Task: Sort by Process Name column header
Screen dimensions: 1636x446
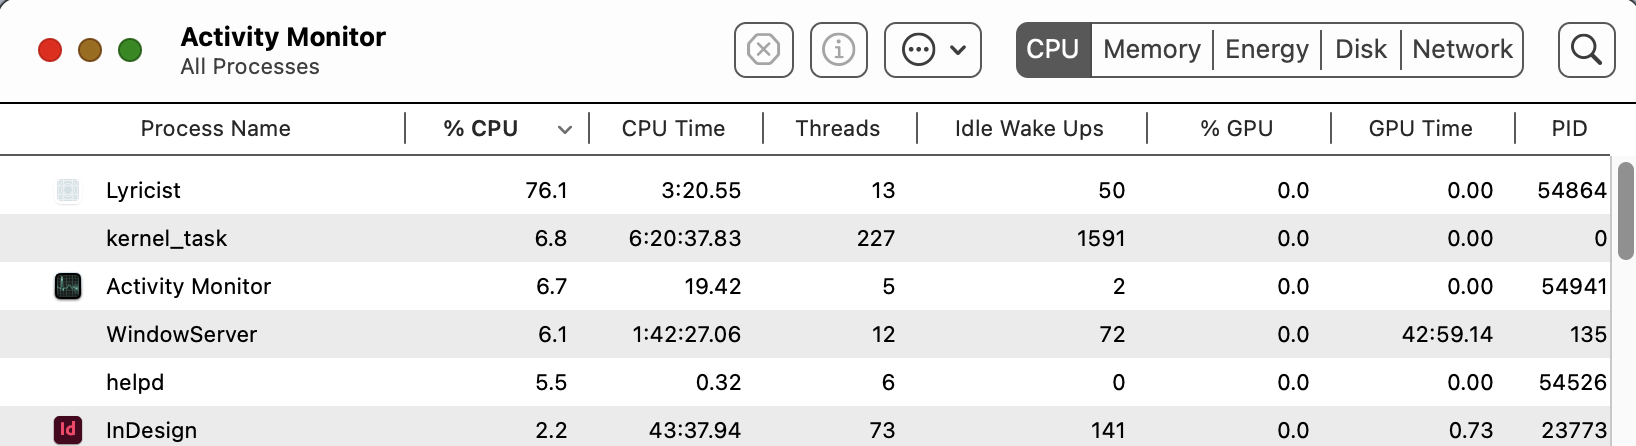Action: point(215,129)
